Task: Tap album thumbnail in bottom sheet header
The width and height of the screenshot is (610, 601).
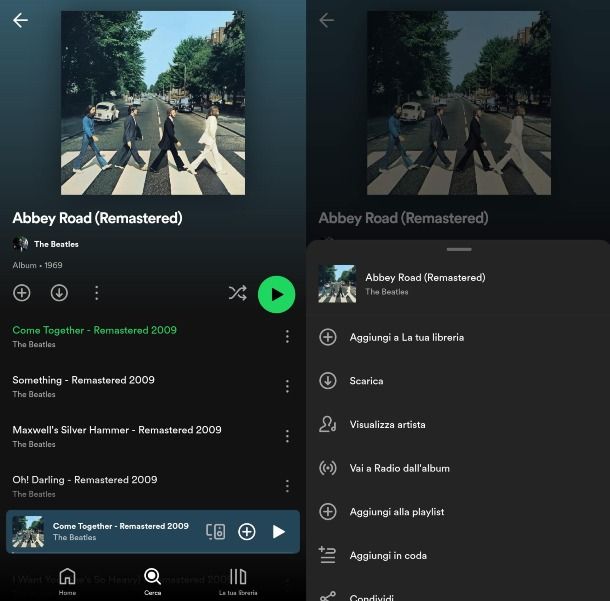Action: pyautogui.click(x=337, y=284)
